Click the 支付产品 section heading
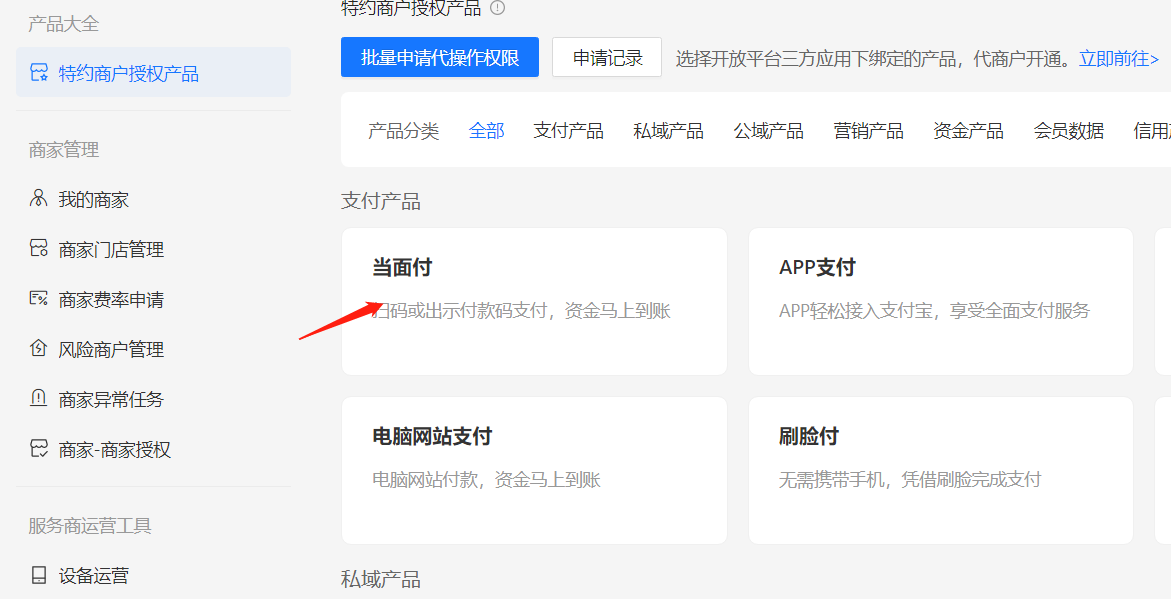 (x=381, y=201)
